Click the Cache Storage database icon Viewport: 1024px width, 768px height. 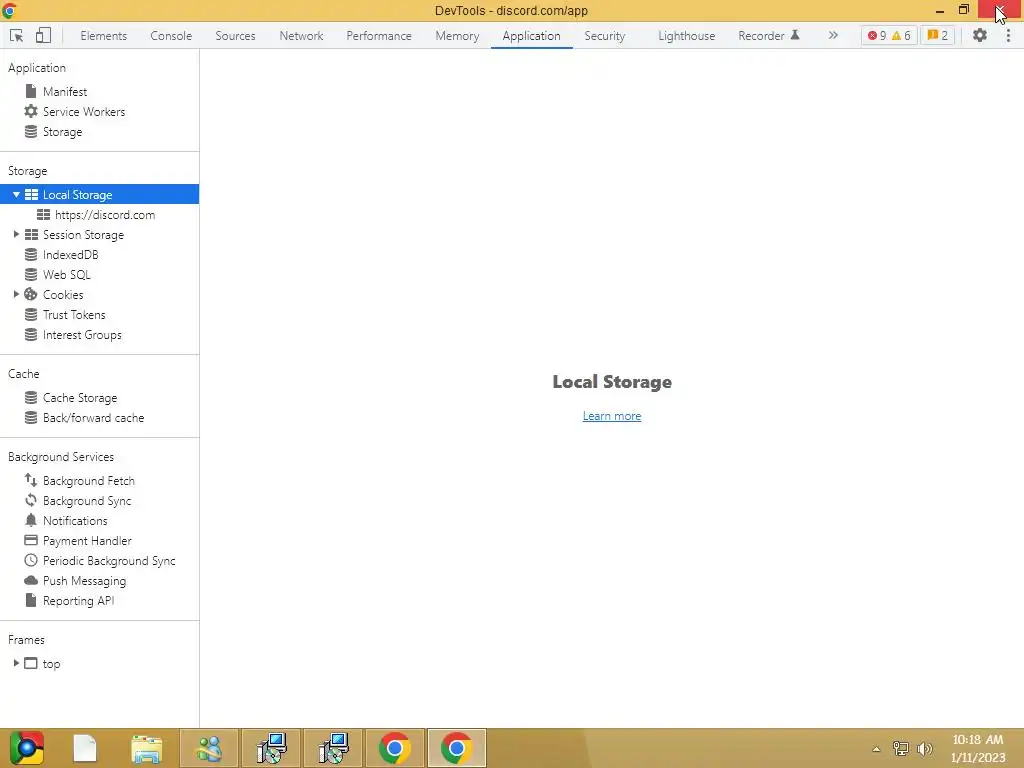click(31, 397)
